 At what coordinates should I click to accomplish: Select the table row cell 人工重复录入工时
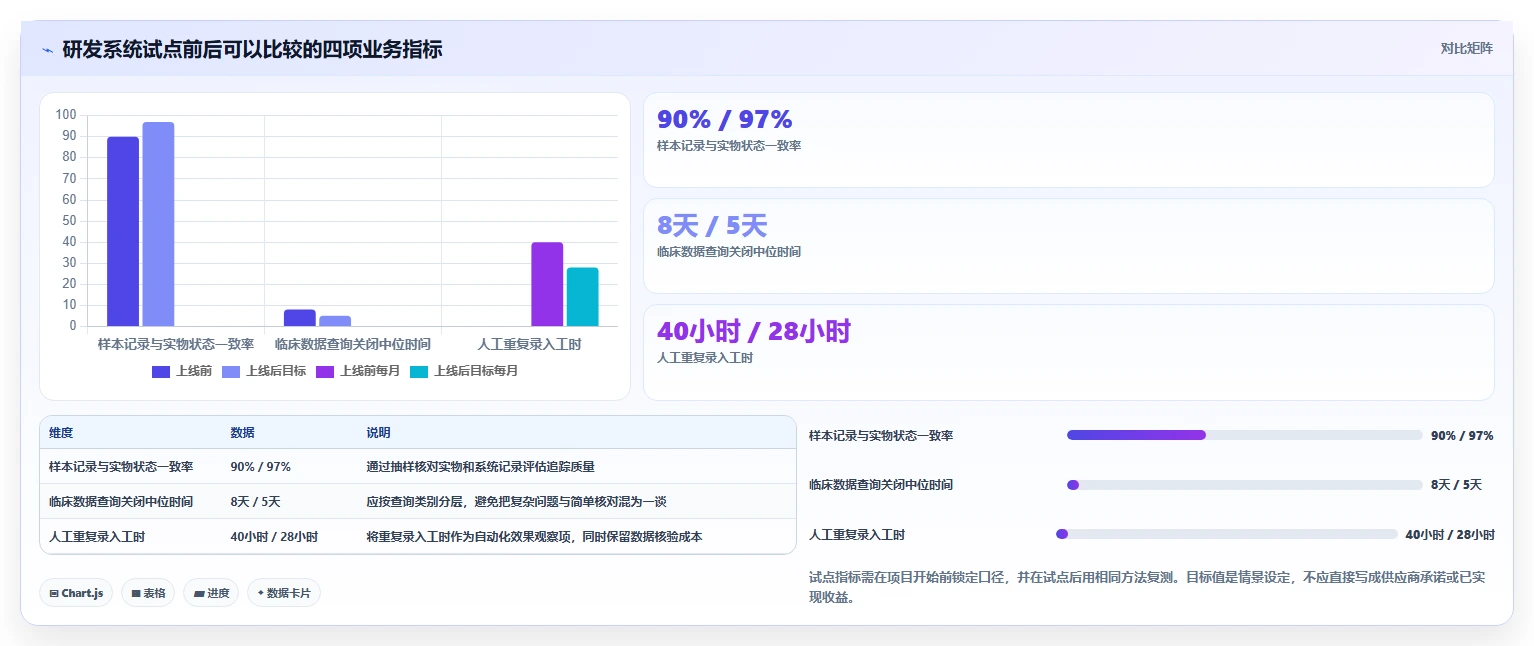(x=97, y=537)
